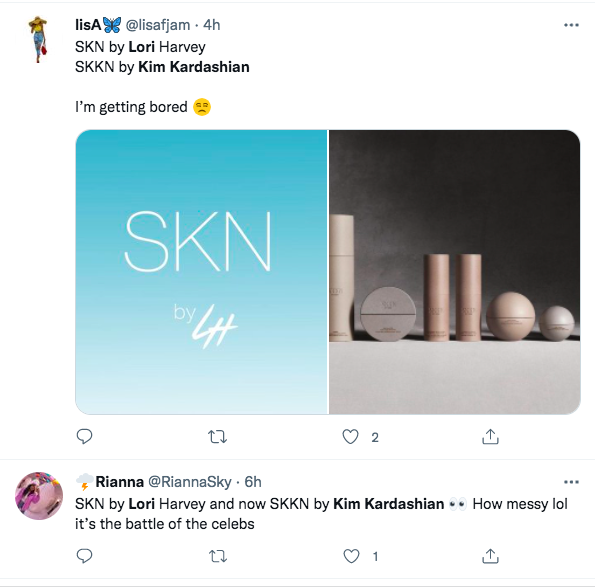Like lisA's tweet with 2 likes
Viewport: 595px width, 588px height.
350,437
